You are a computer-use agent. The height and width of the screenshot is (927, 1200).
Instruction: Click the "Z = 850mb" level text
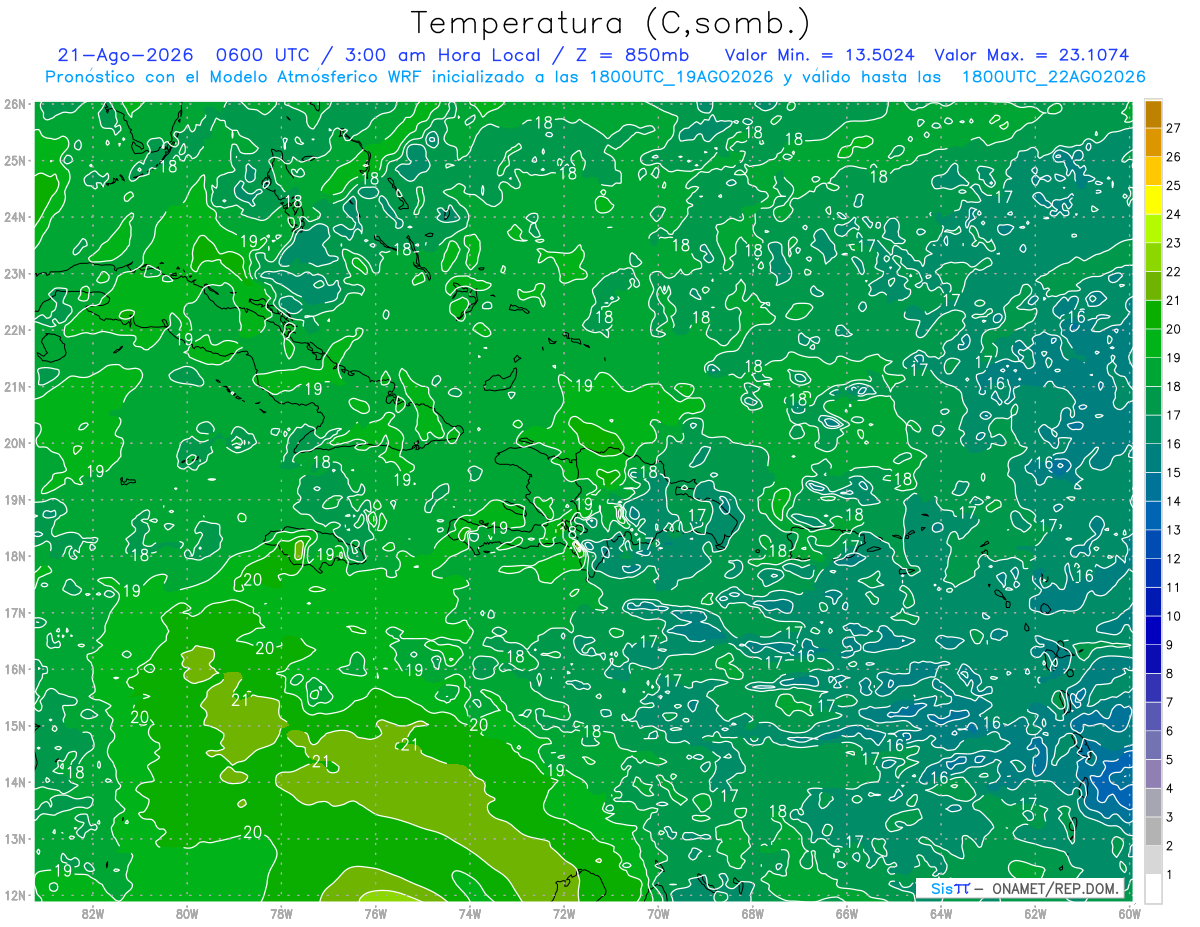pos(635,55)
